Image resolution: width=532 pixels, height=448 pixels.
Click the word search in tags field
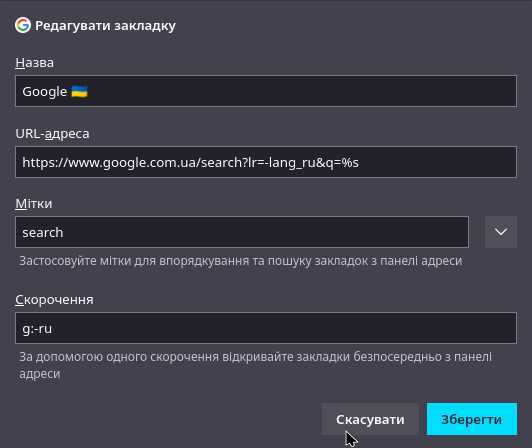43,232
